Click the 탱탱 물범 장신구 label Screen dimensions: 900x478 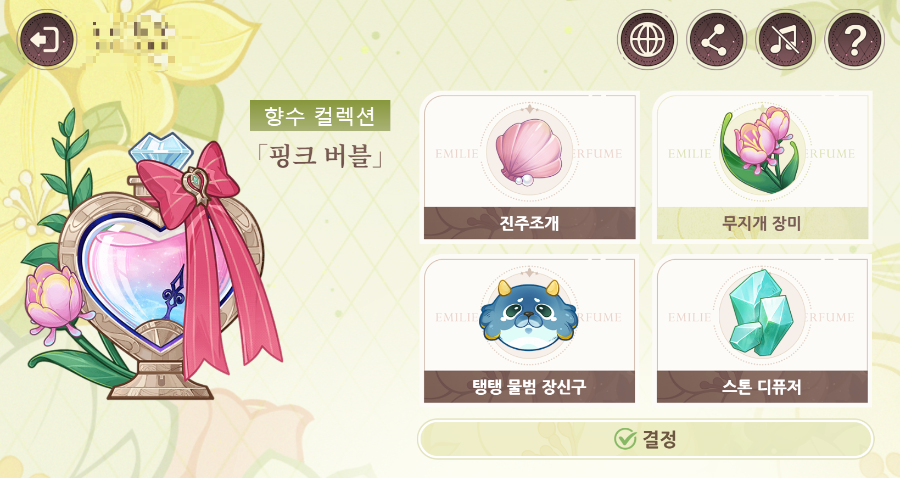click(529, 386)
